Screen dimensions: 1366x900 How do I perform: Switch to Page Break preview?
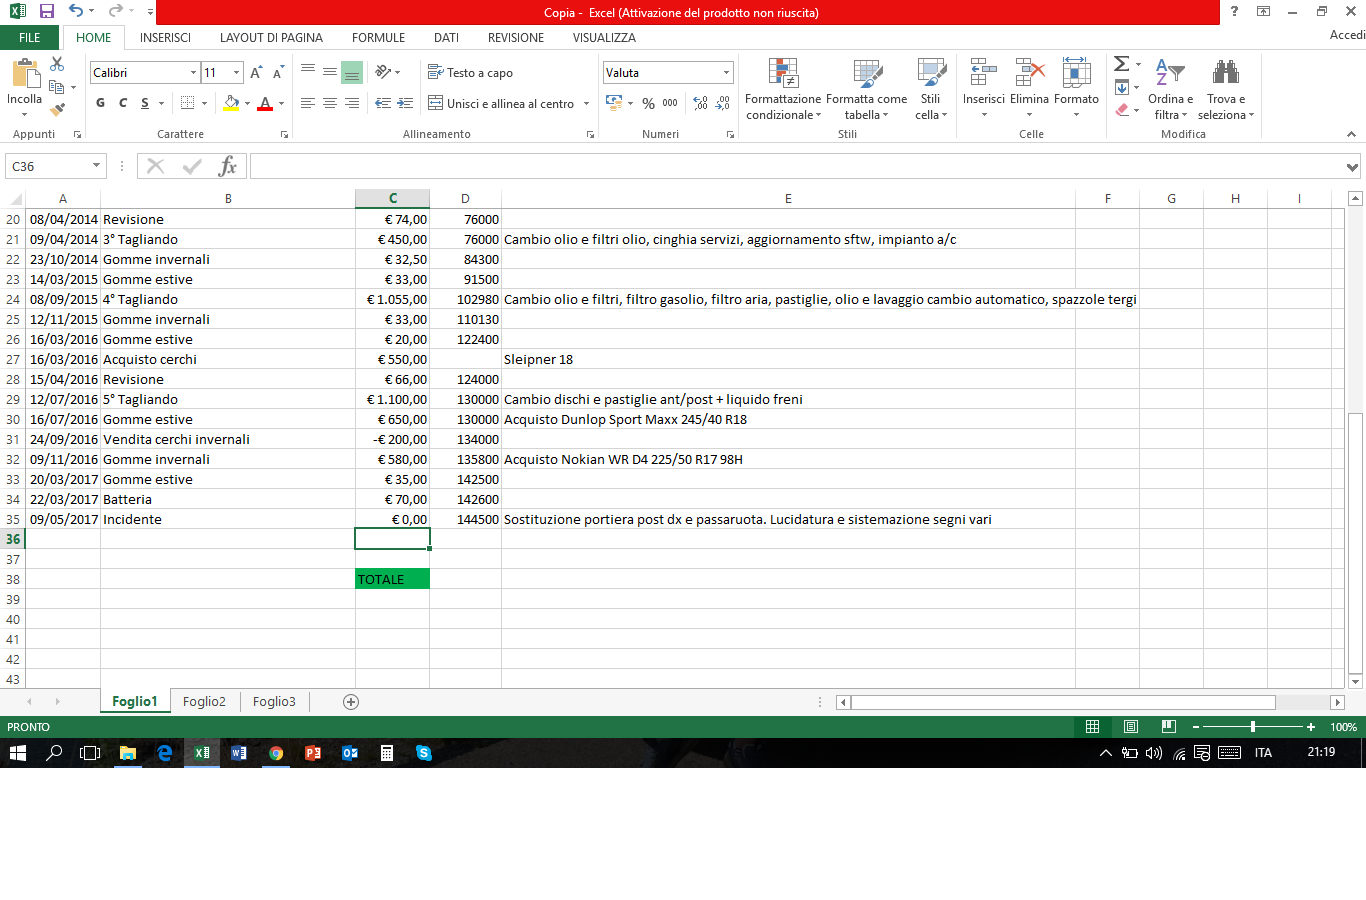click(1168, 727)
